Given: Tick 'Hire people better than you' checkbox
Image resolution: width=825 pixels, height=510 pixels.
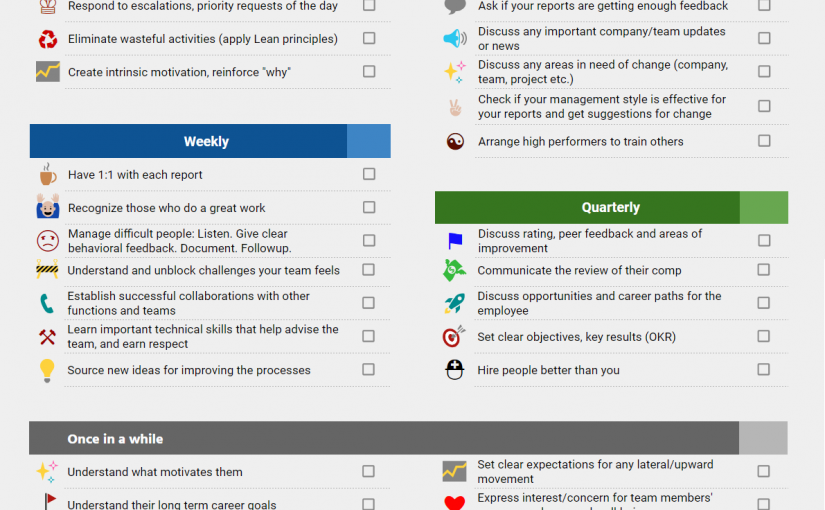Looking at the screenshot, I should (x=764, y=370).
